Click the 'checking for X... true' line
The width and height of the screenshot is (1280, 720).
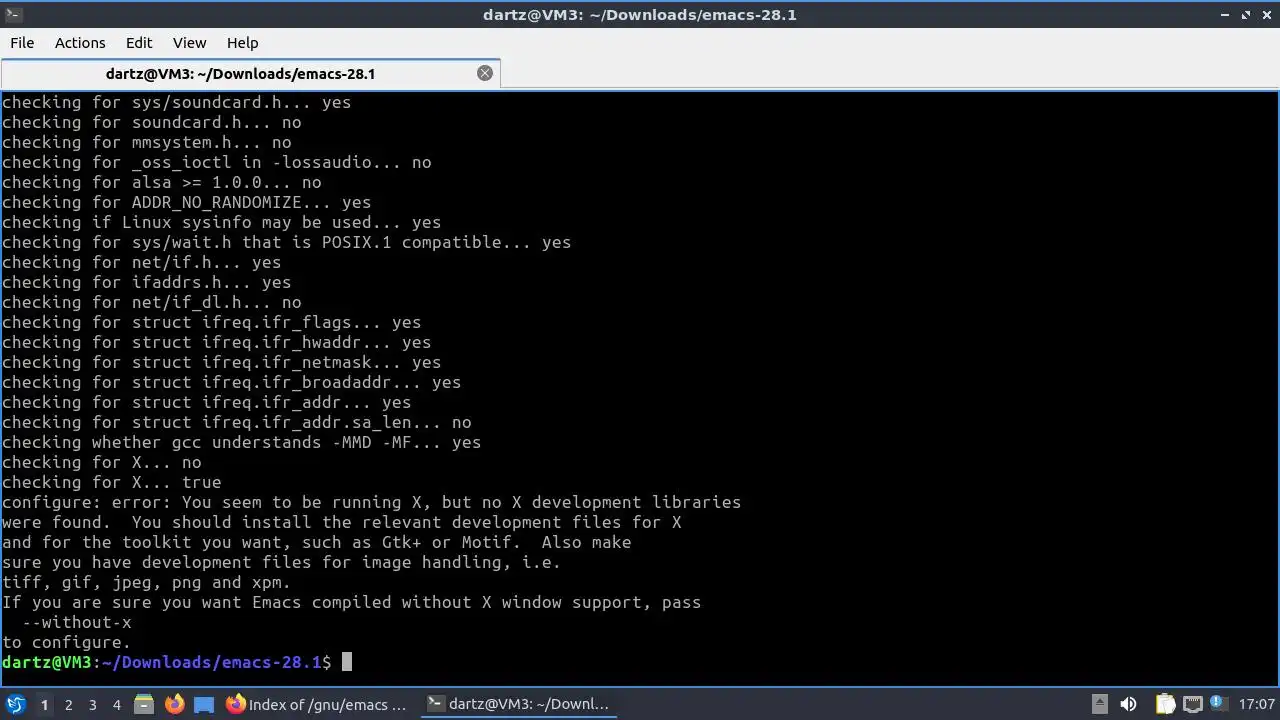tap(111, 482)
